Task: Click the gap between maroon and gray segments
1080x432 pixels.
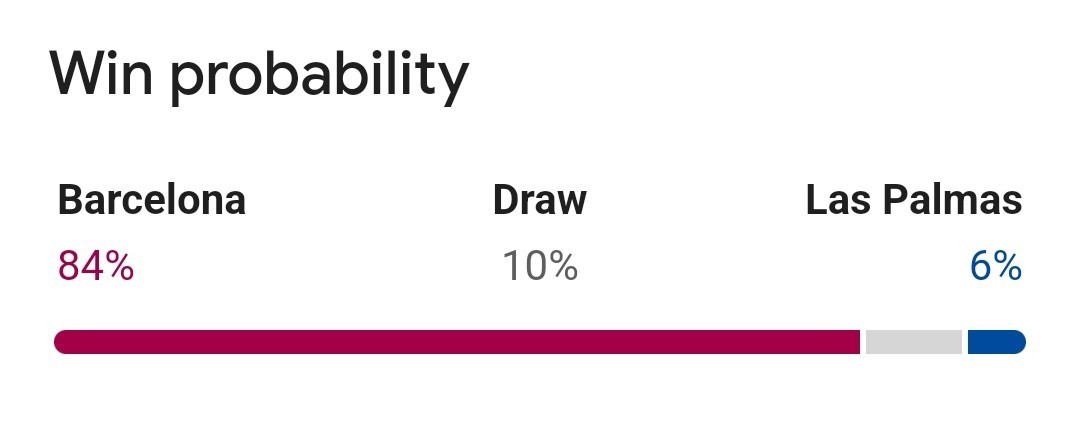Action: pos(863,342)
